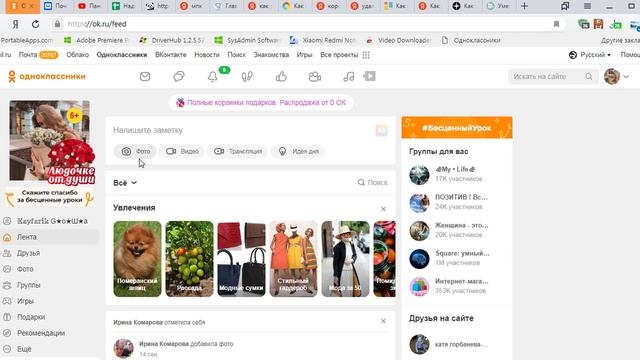This screenshot has height=360, width=640.
Task: Open the ВКонтакте link in top bar
Action: (171, 55)
